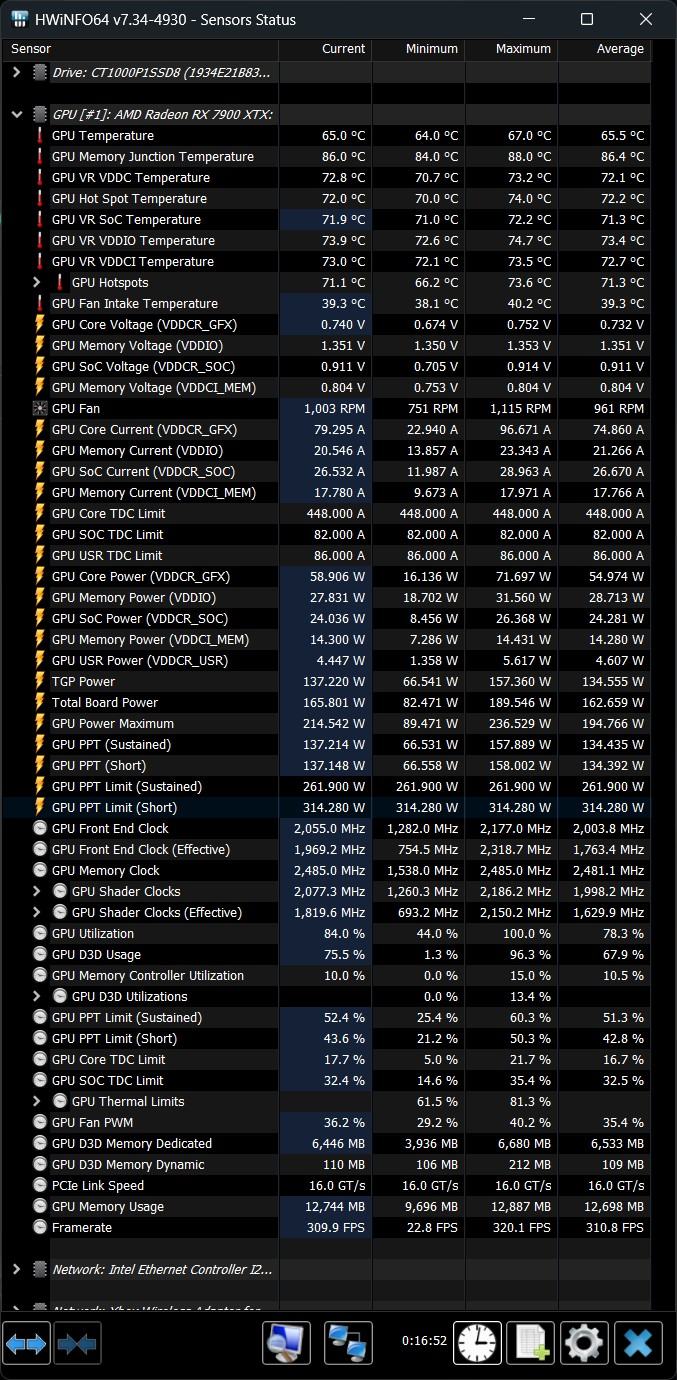Open the network computers sharing icon
Image resolution: width=677 pixels, height=1380 pixels.
pyautogui.click(x=348, y=1343)
